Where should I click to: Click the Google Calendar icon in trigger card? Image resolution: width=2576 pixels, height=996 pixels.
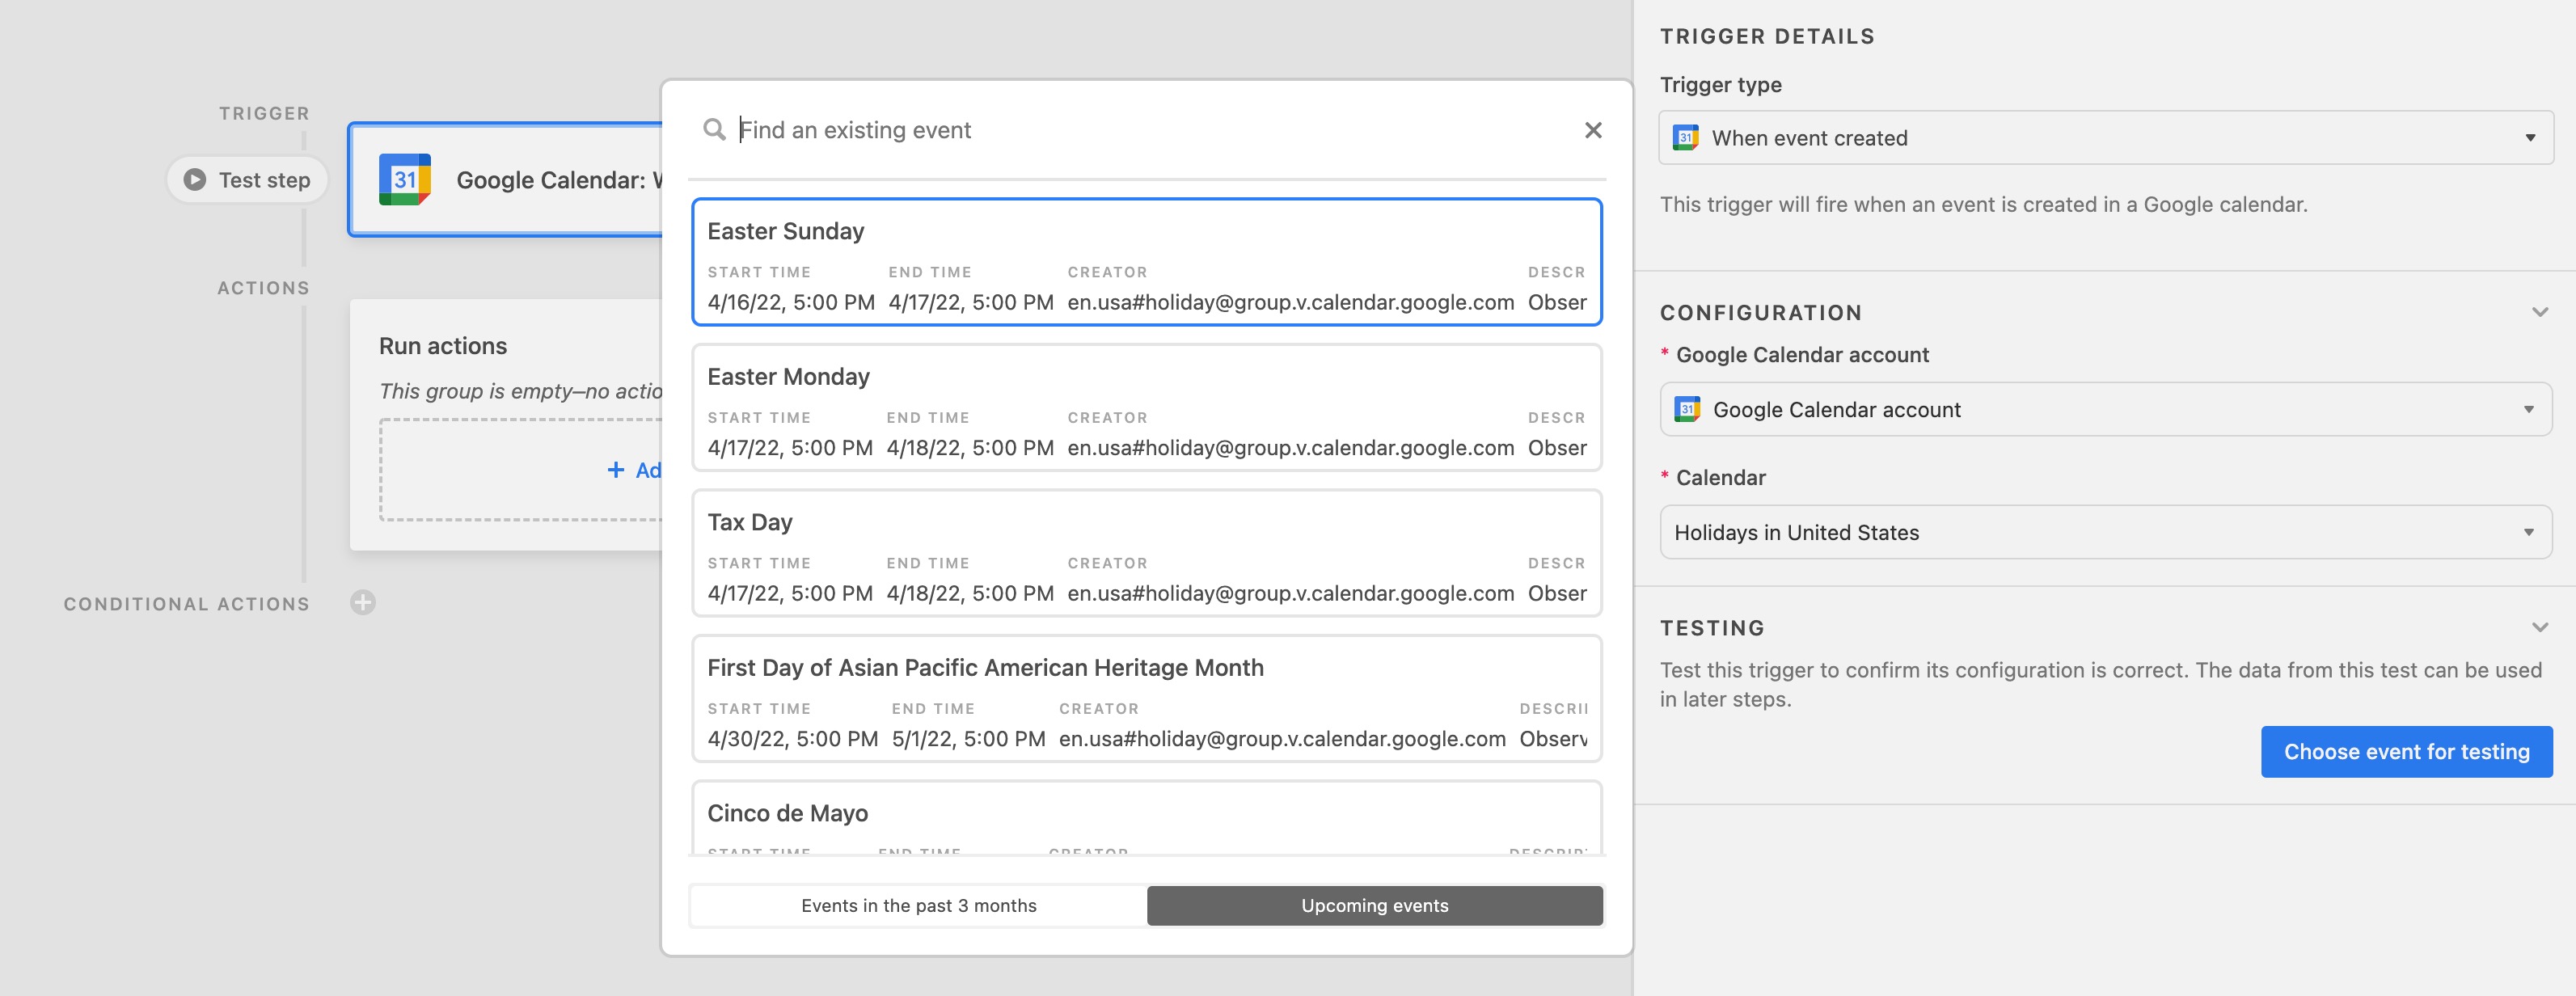click(405, 180)
